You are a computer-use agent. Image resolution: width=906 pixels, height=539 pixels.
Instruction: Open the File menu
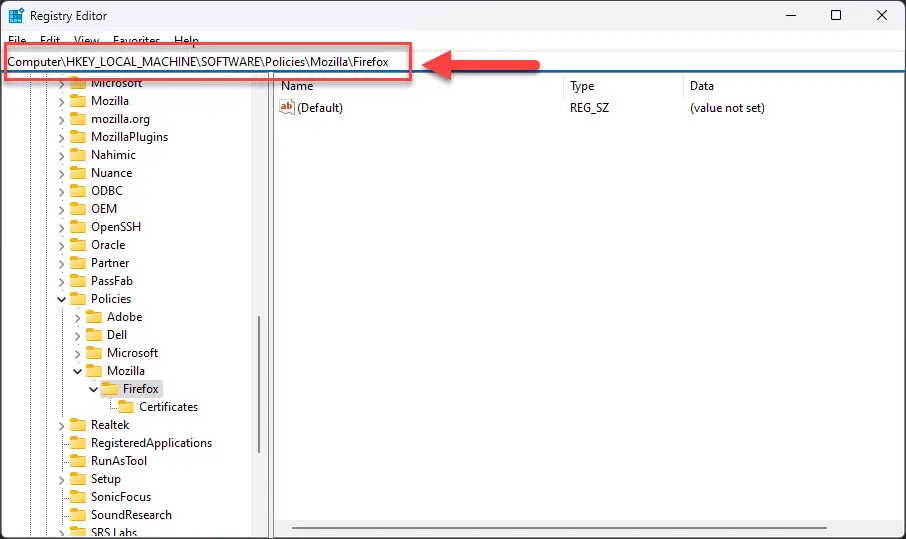[17, 40]
